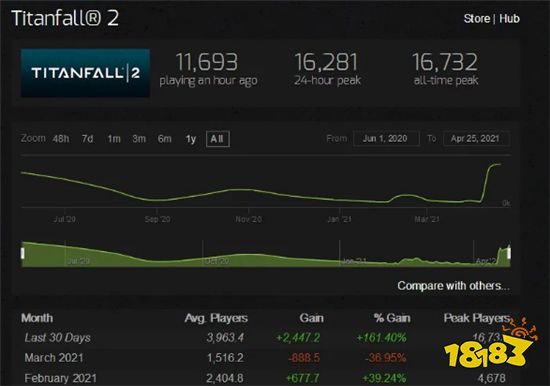550x386 pixels.
Task: Set chart zoom to 3m
Action: (139, 139)
